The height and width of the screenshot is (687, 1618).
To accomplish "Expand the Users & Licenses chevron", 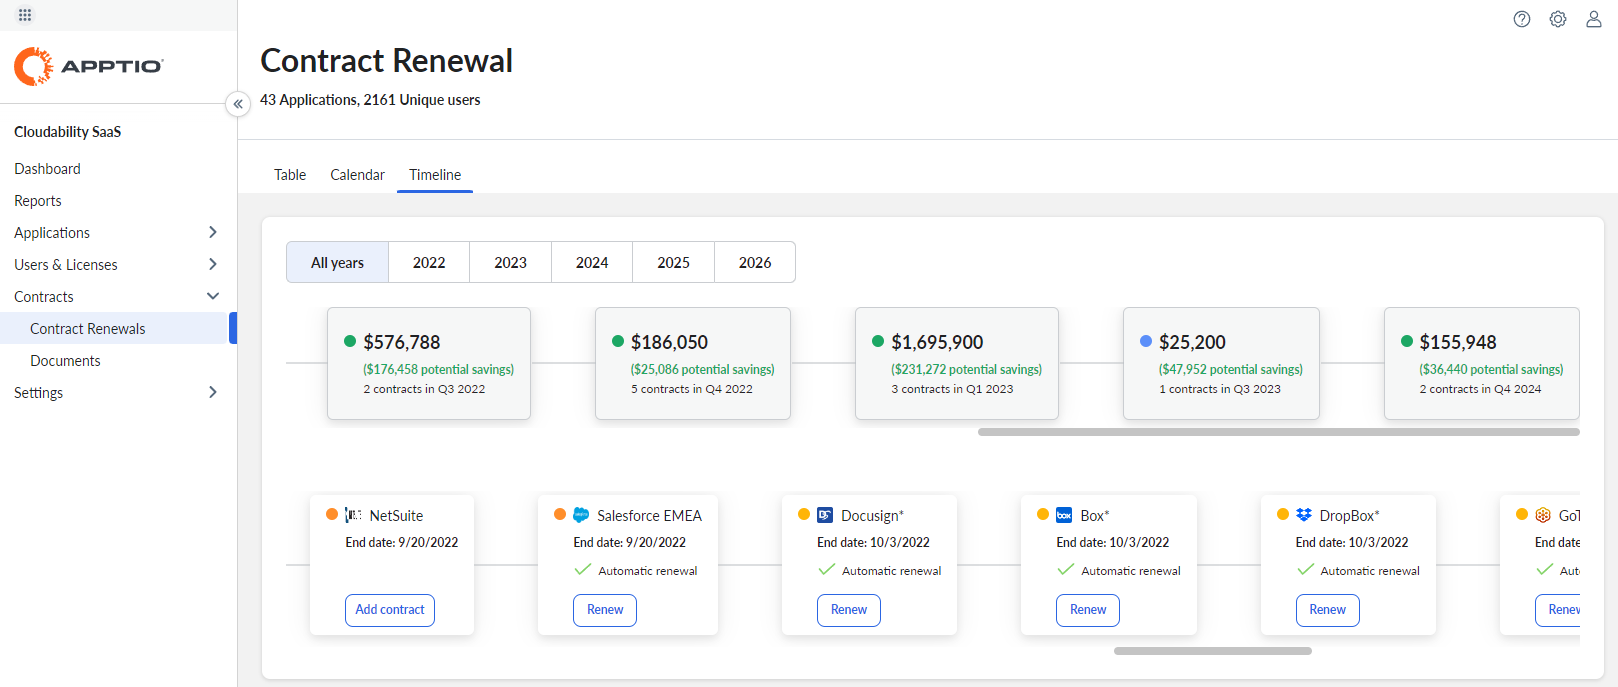I will [212, 264].
